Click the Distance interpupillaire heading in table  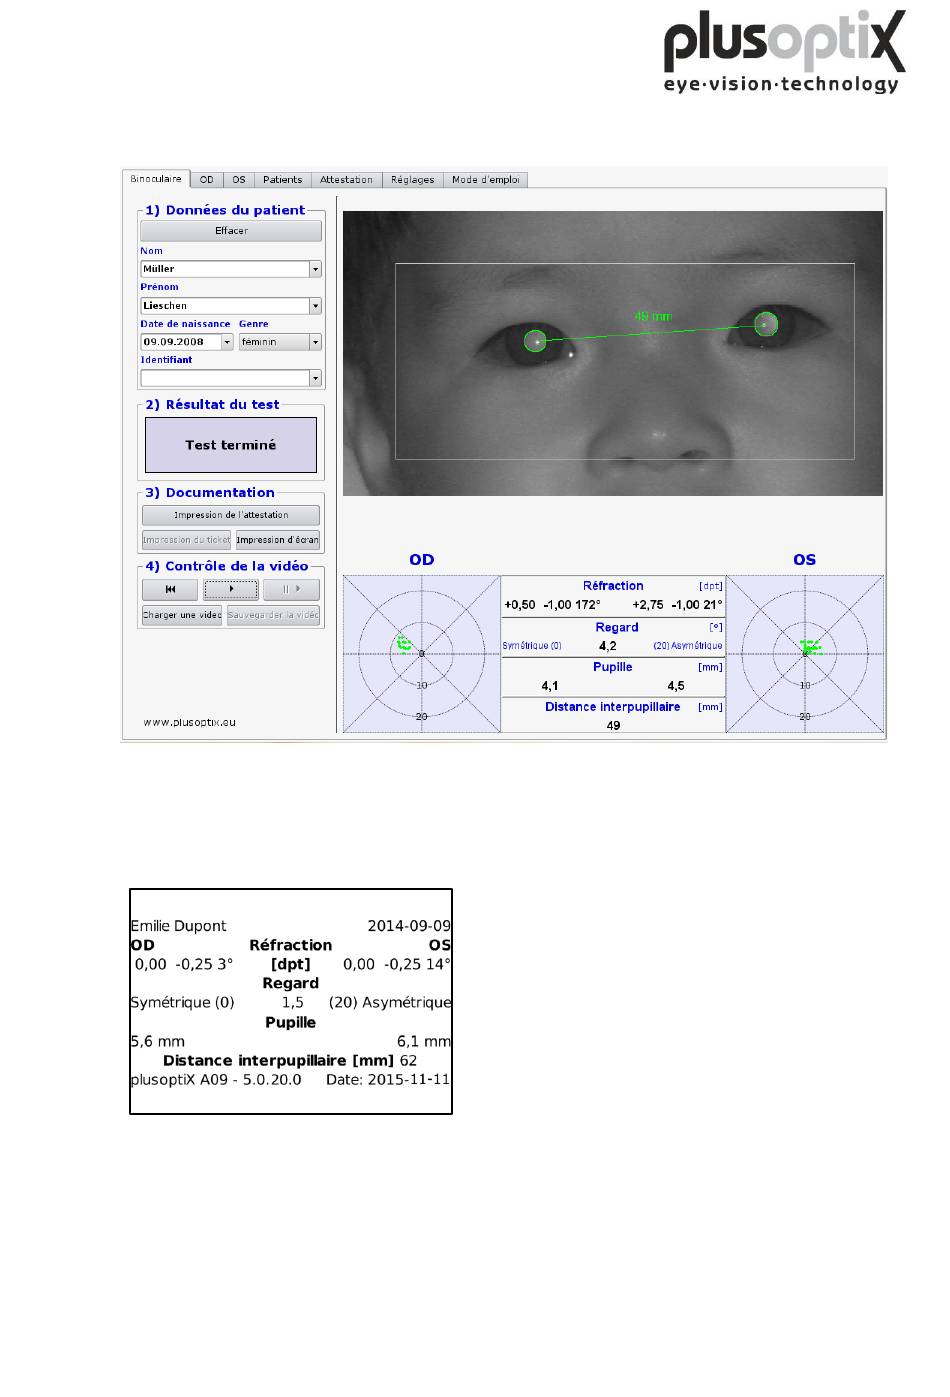tap(613, 707)
